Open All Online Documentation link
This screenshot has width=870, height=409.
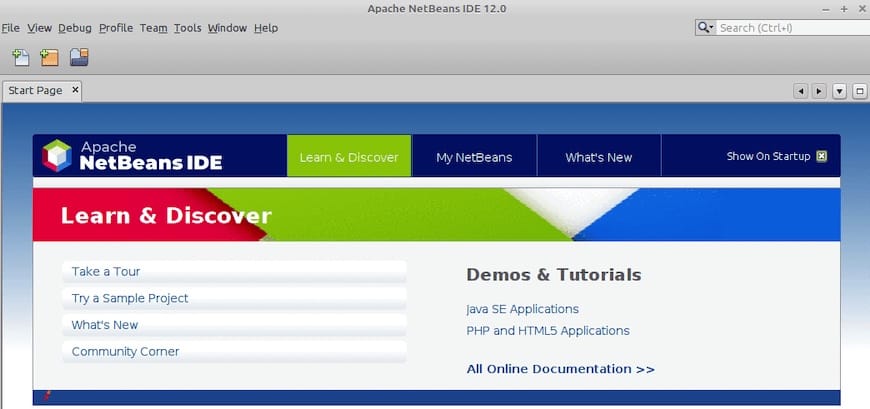coord(560,369)
